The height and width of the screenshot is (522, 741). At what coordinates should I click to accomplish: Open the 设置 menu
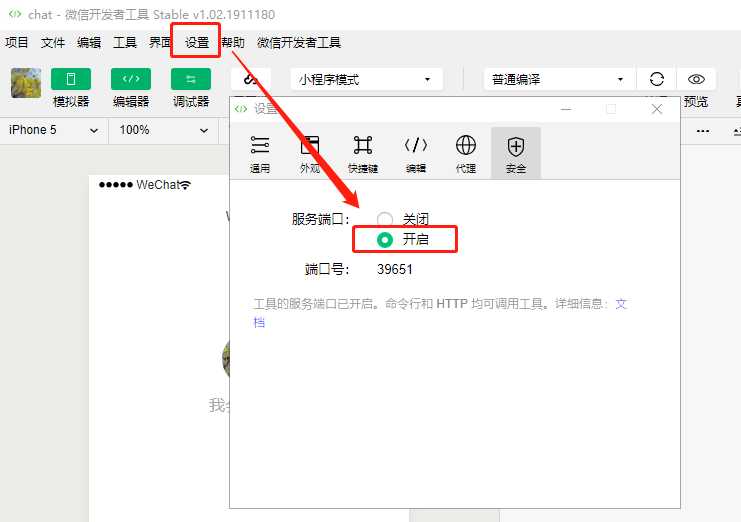[197, 43]
